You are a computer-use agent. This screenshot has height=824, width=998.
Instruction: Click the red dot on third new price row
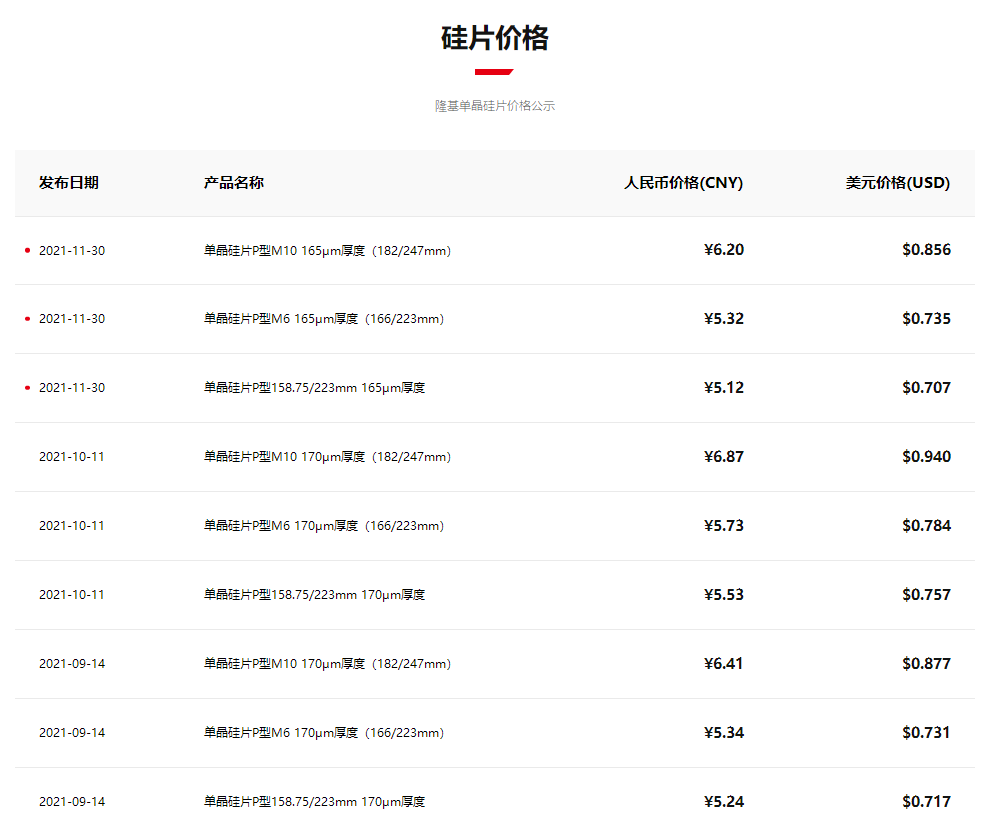[25, 387]
